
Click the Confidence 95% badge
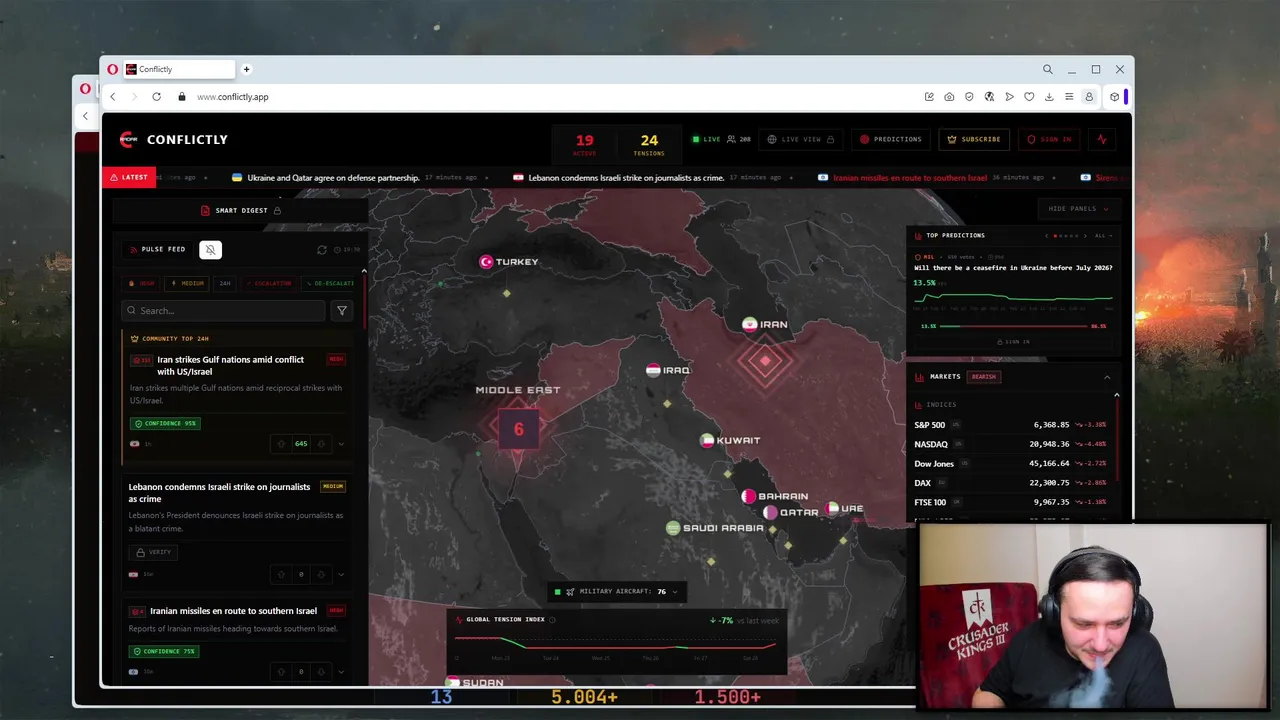(165, 424)
